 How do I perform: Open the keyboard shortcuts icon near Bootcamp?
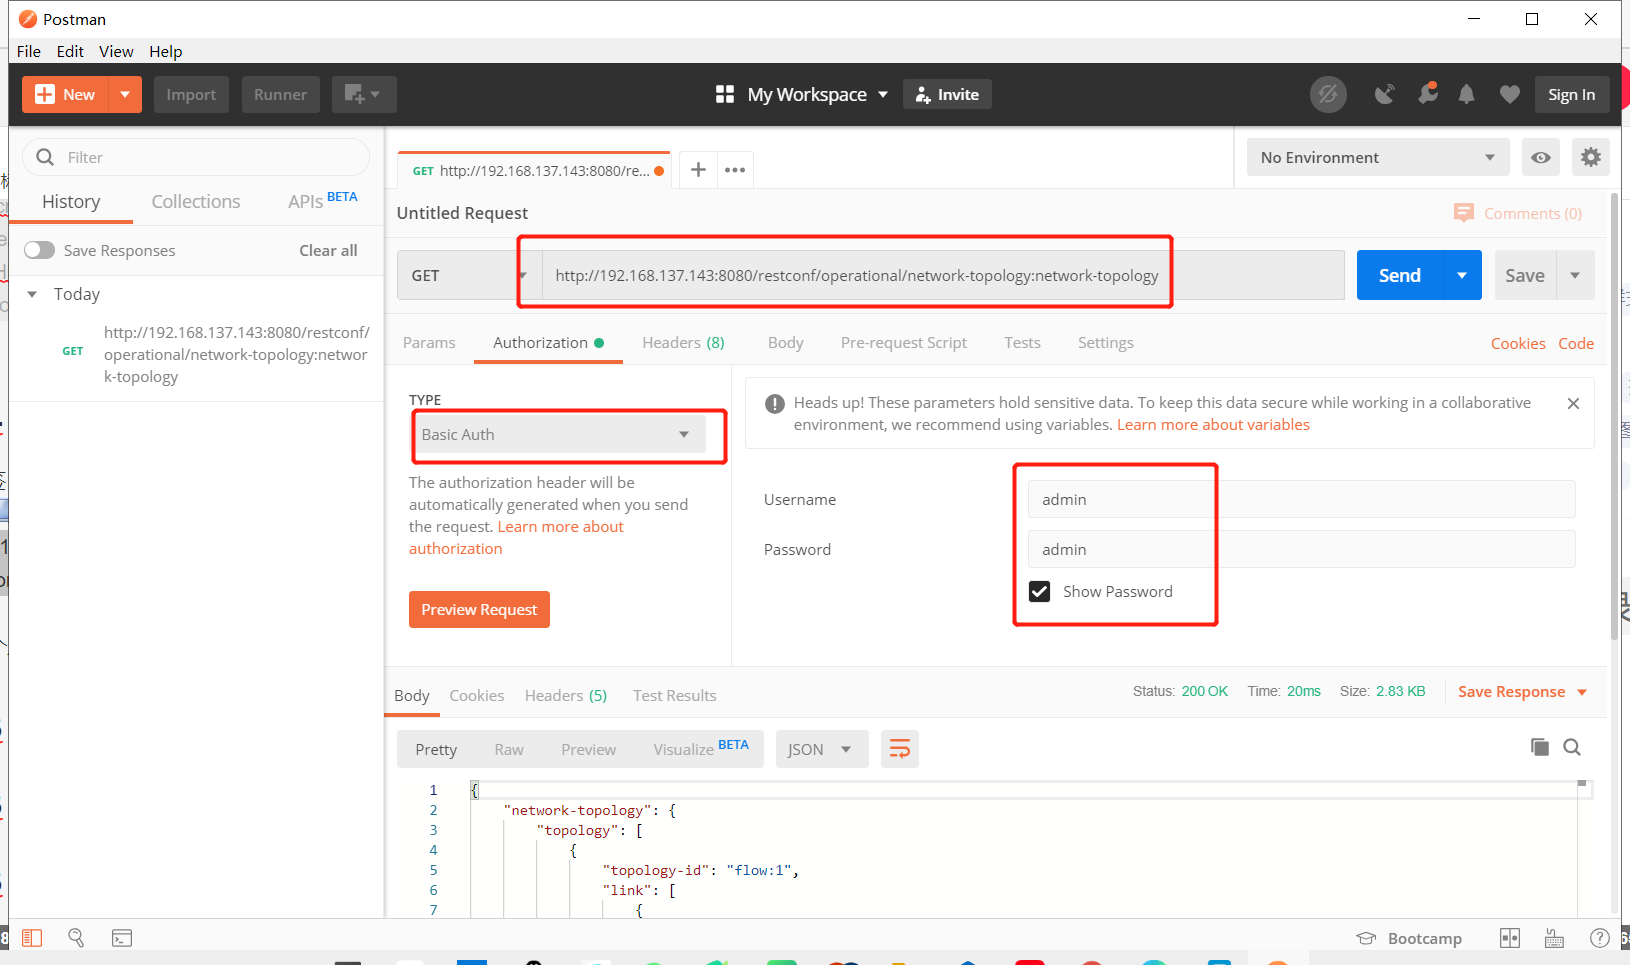(1553, 938)
